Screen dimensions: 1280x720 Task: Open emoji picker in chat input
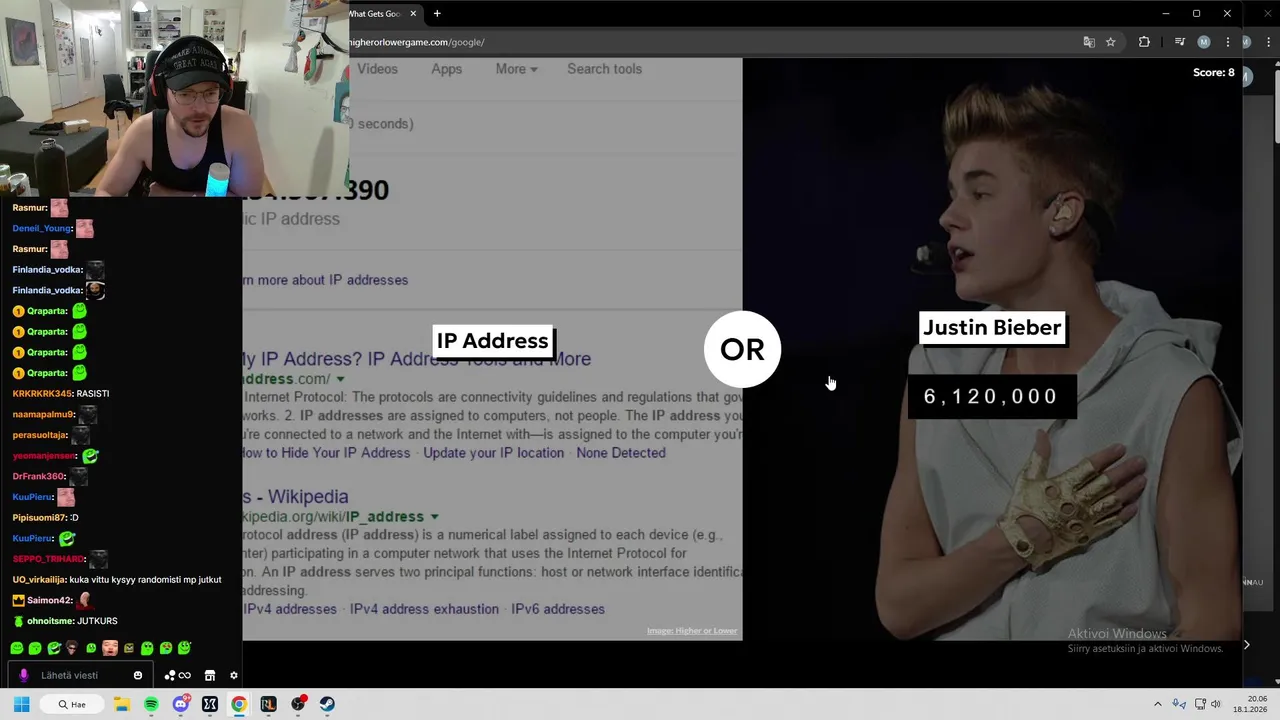pyautogui.click(x=138, y=675)
